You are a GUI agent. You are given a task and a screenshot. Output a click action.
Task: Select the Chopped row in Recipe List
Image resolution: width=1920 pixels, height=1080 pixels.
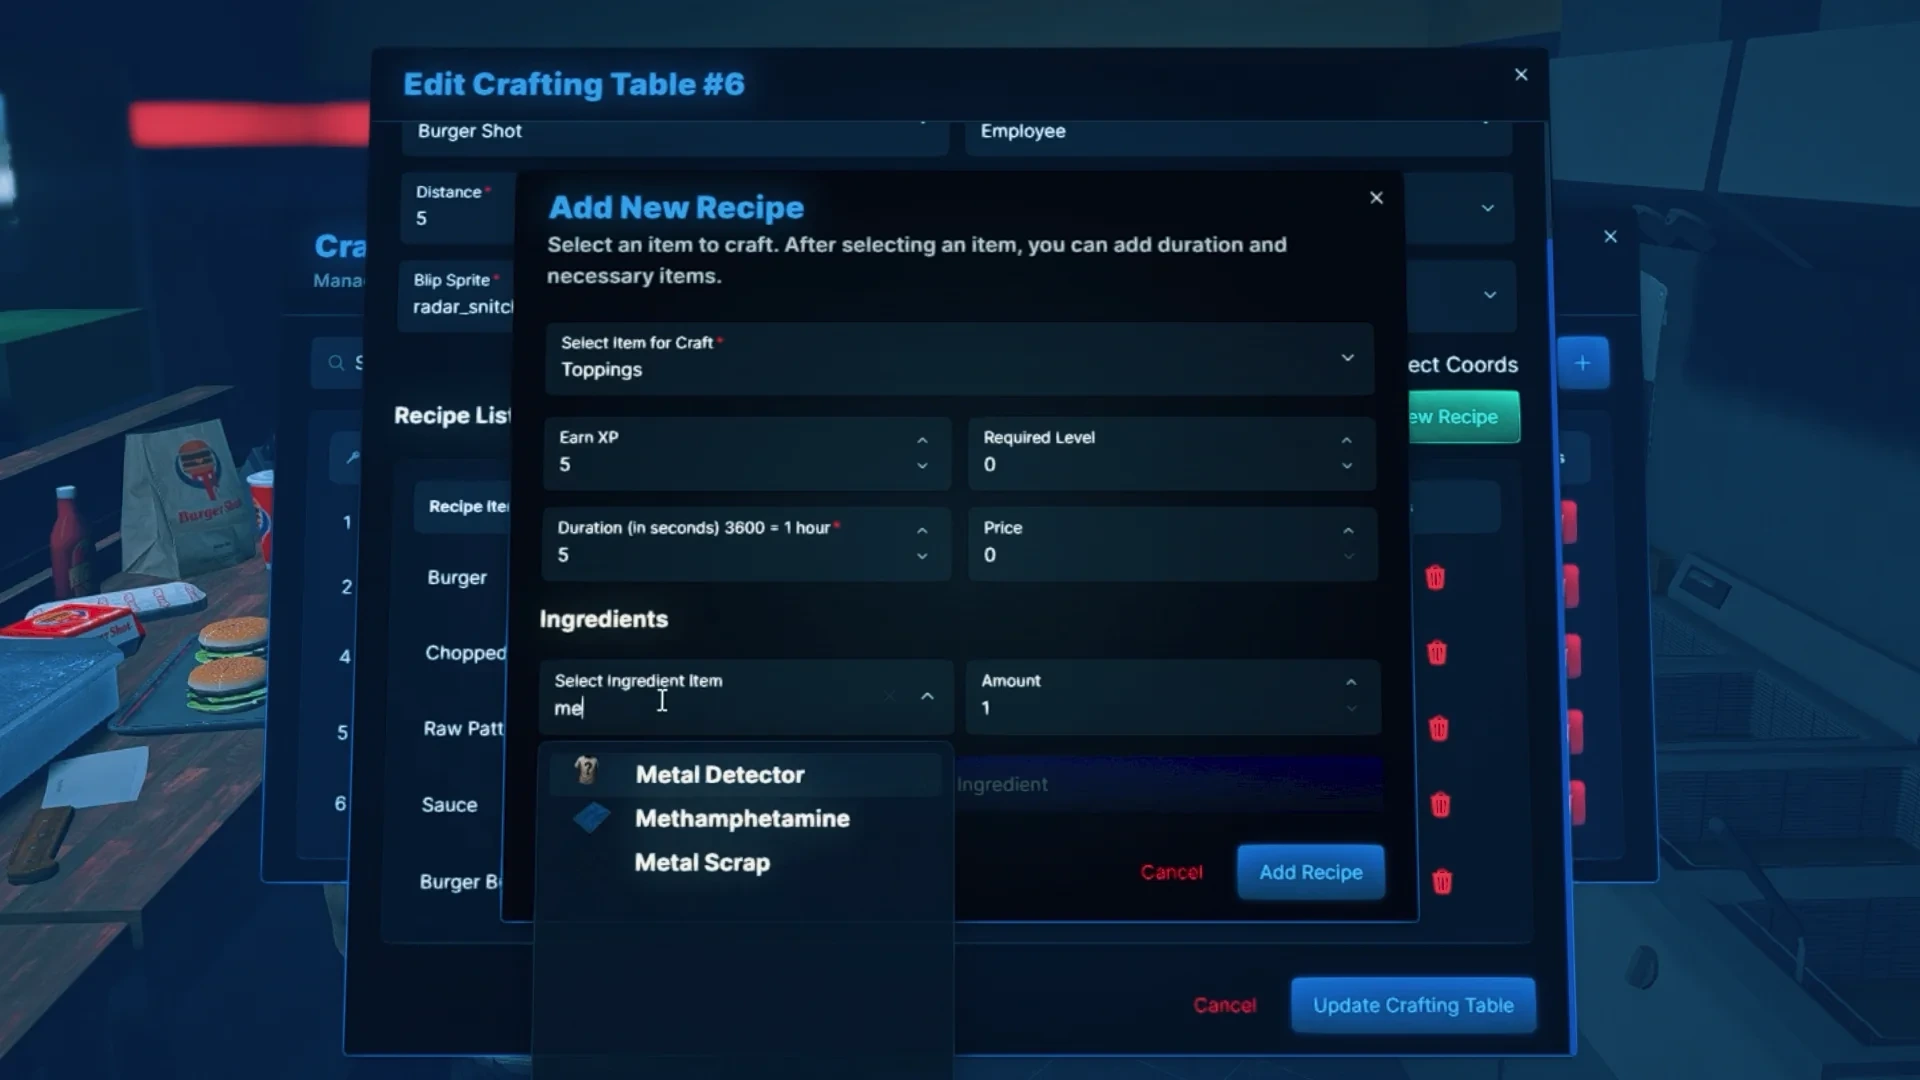point(465,653)
